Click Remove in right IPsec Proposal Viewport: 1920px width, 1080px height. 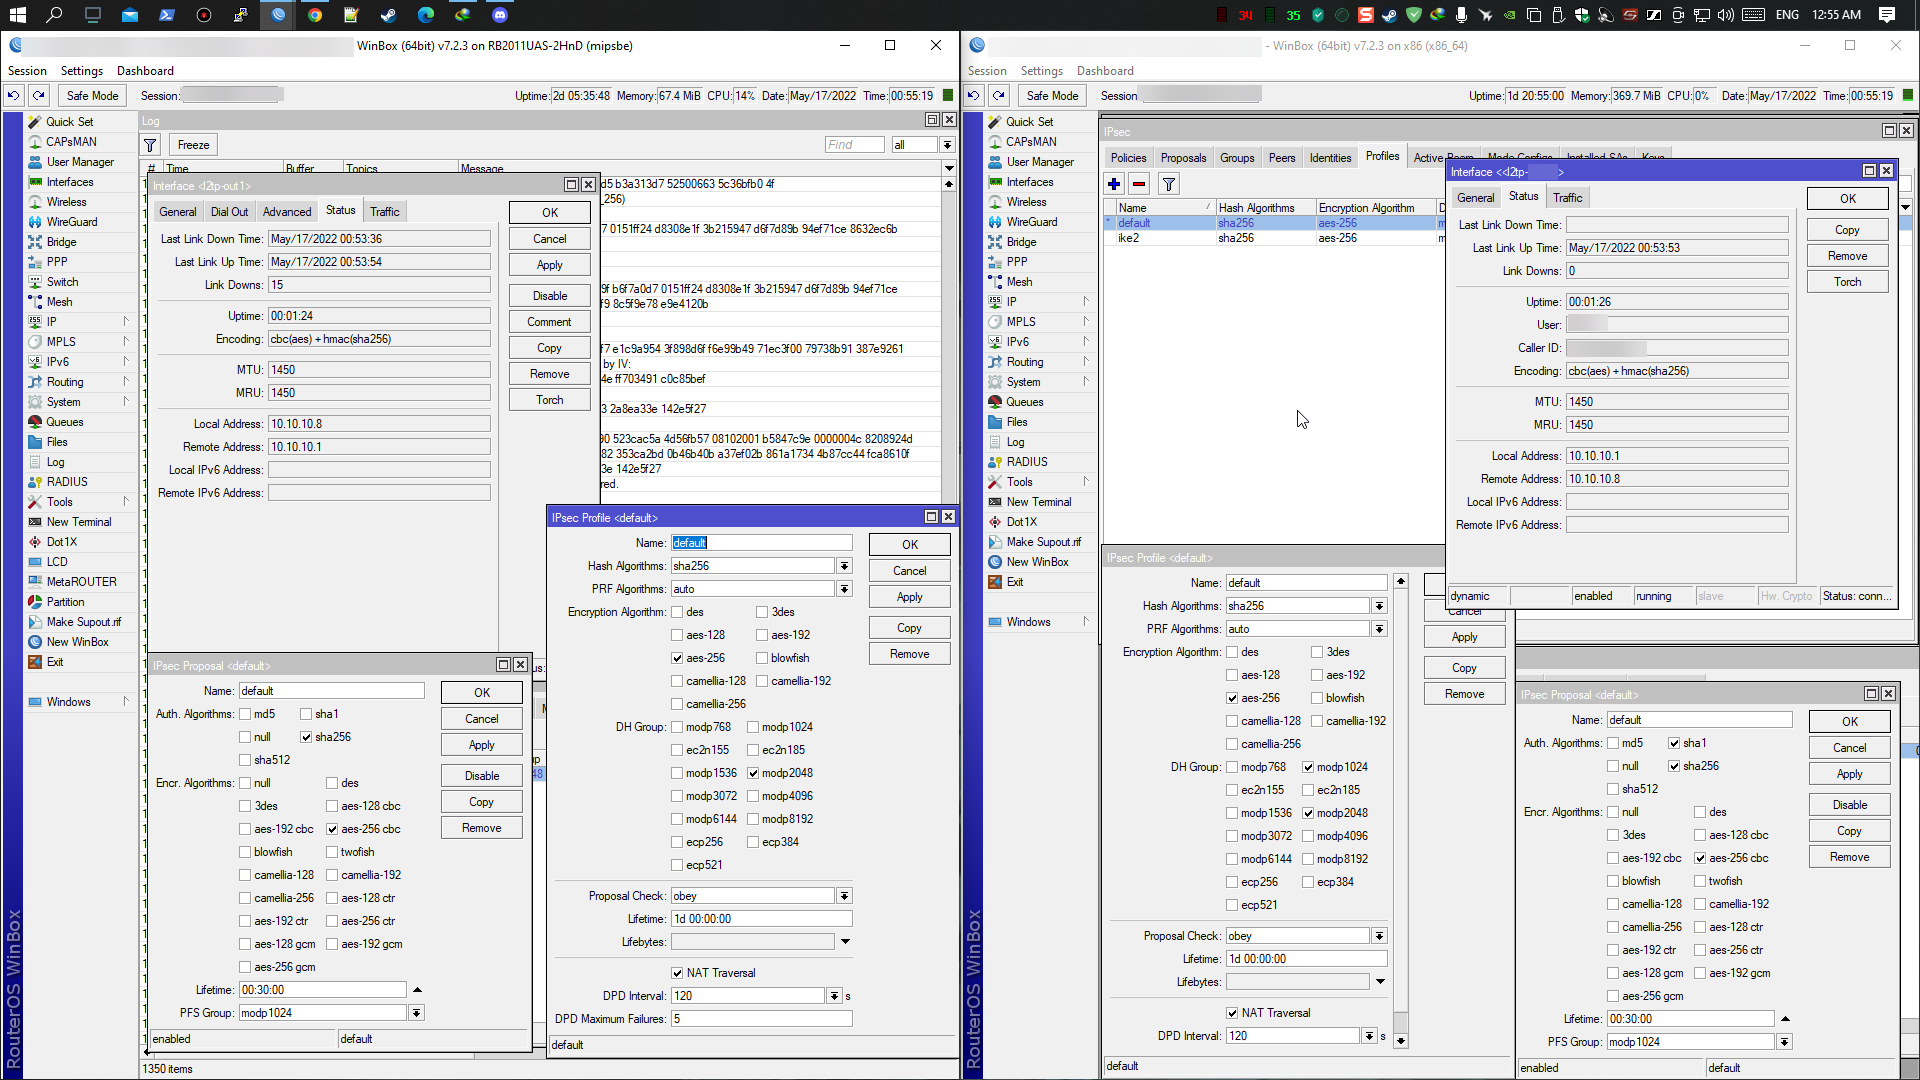coord(1850,857)
